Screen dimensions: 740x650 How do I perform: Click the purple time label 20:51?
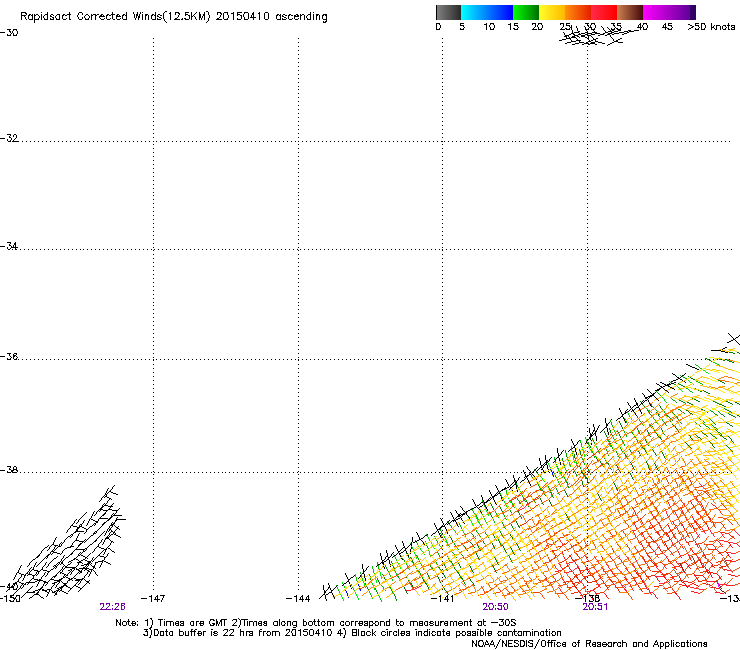(595, 607)
